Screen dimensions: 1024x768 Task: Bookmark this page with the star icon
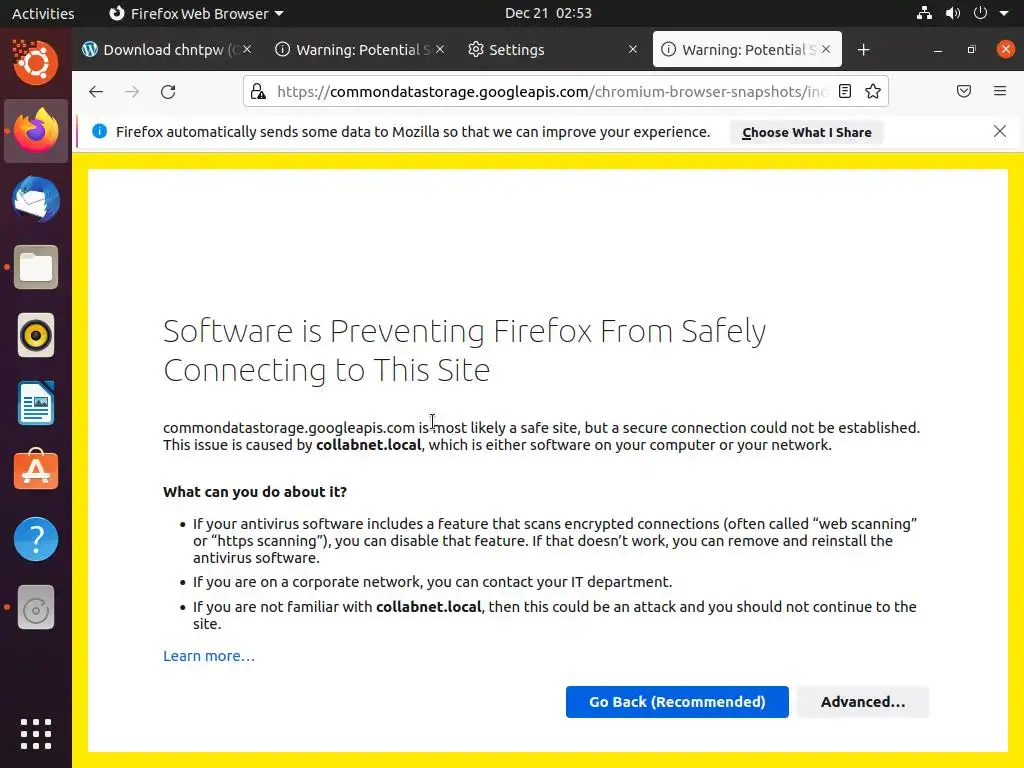873,92
